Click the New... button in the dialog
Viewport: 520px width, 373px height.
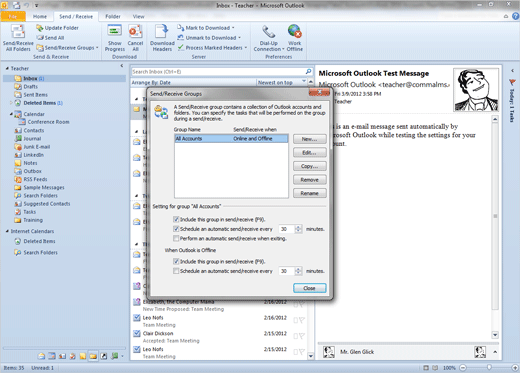[x=310, y=139]
